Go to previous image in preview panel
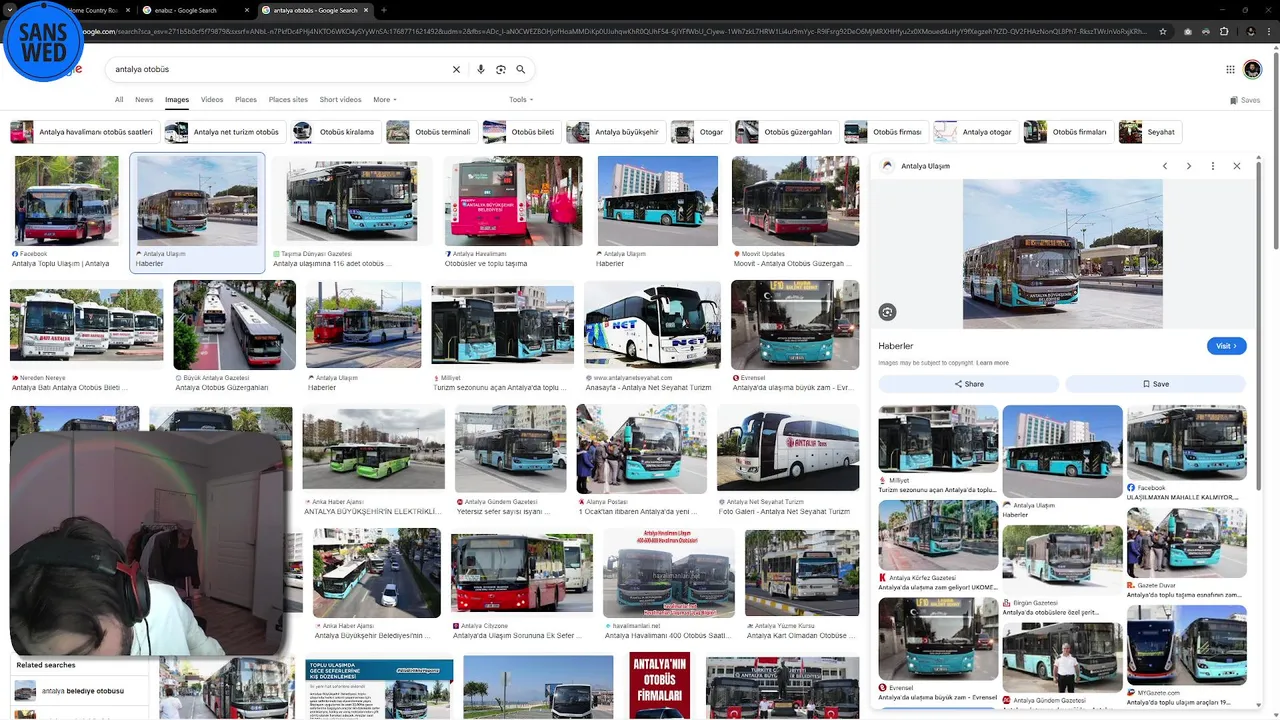The image size is (1280, 720). click(x=1165, y=166)
